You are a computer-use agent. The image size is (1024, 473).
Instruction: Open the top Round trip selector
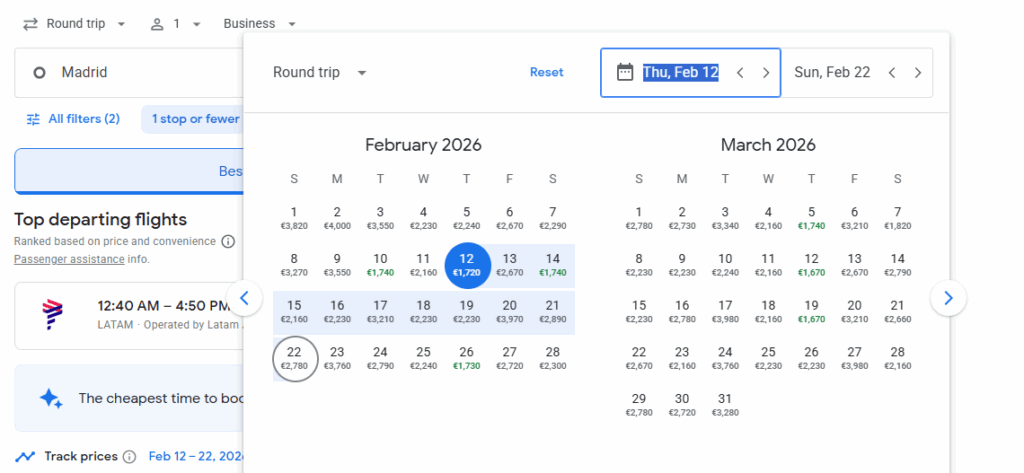coord(74,23)
